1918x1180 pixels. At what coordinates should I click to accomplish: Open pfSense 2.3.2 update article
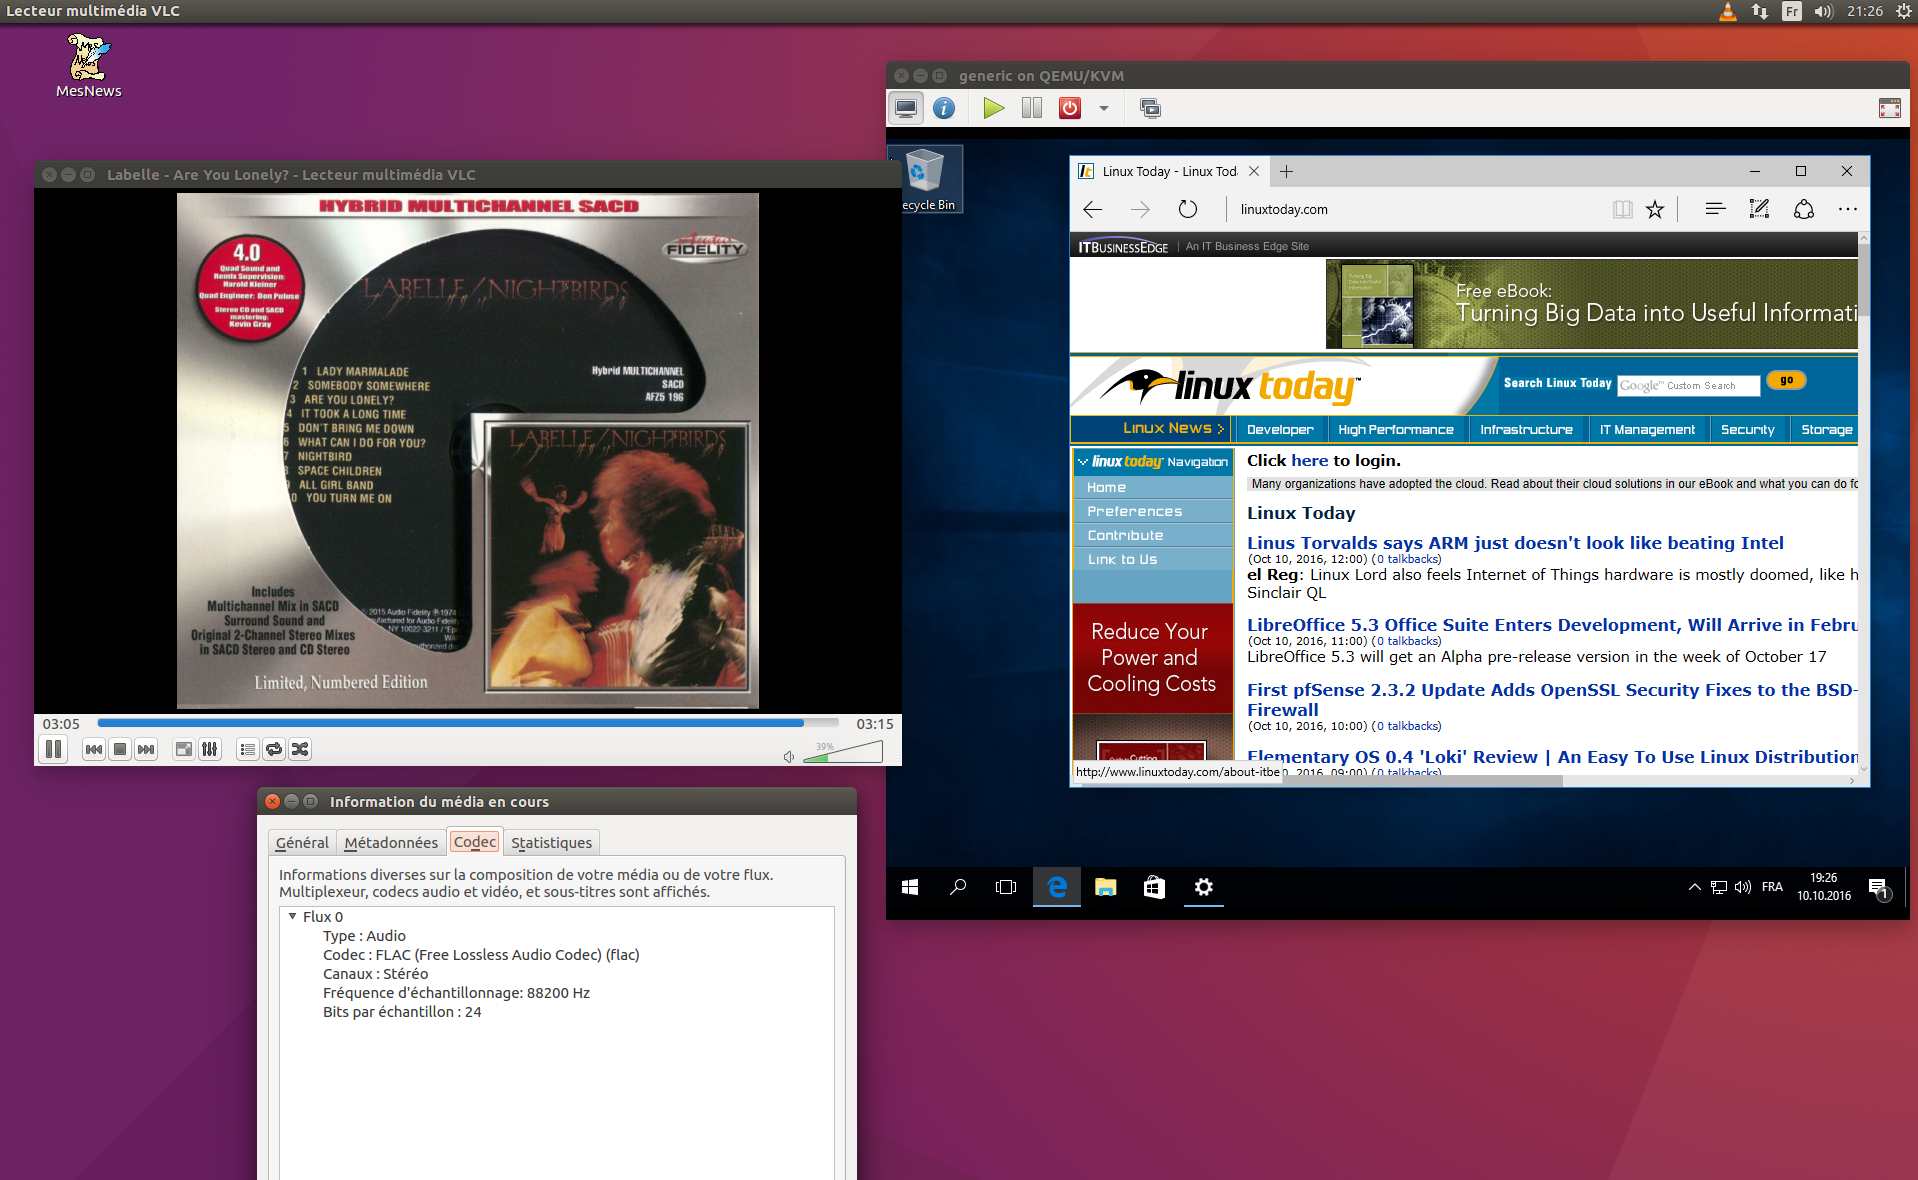click(x=1552, y=699)
